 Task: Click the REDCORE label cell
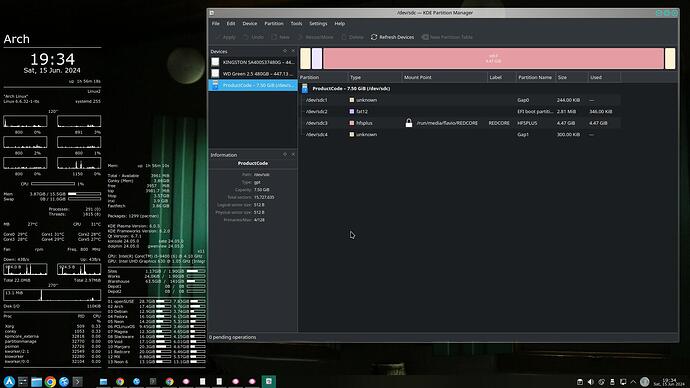click(499, 123)
